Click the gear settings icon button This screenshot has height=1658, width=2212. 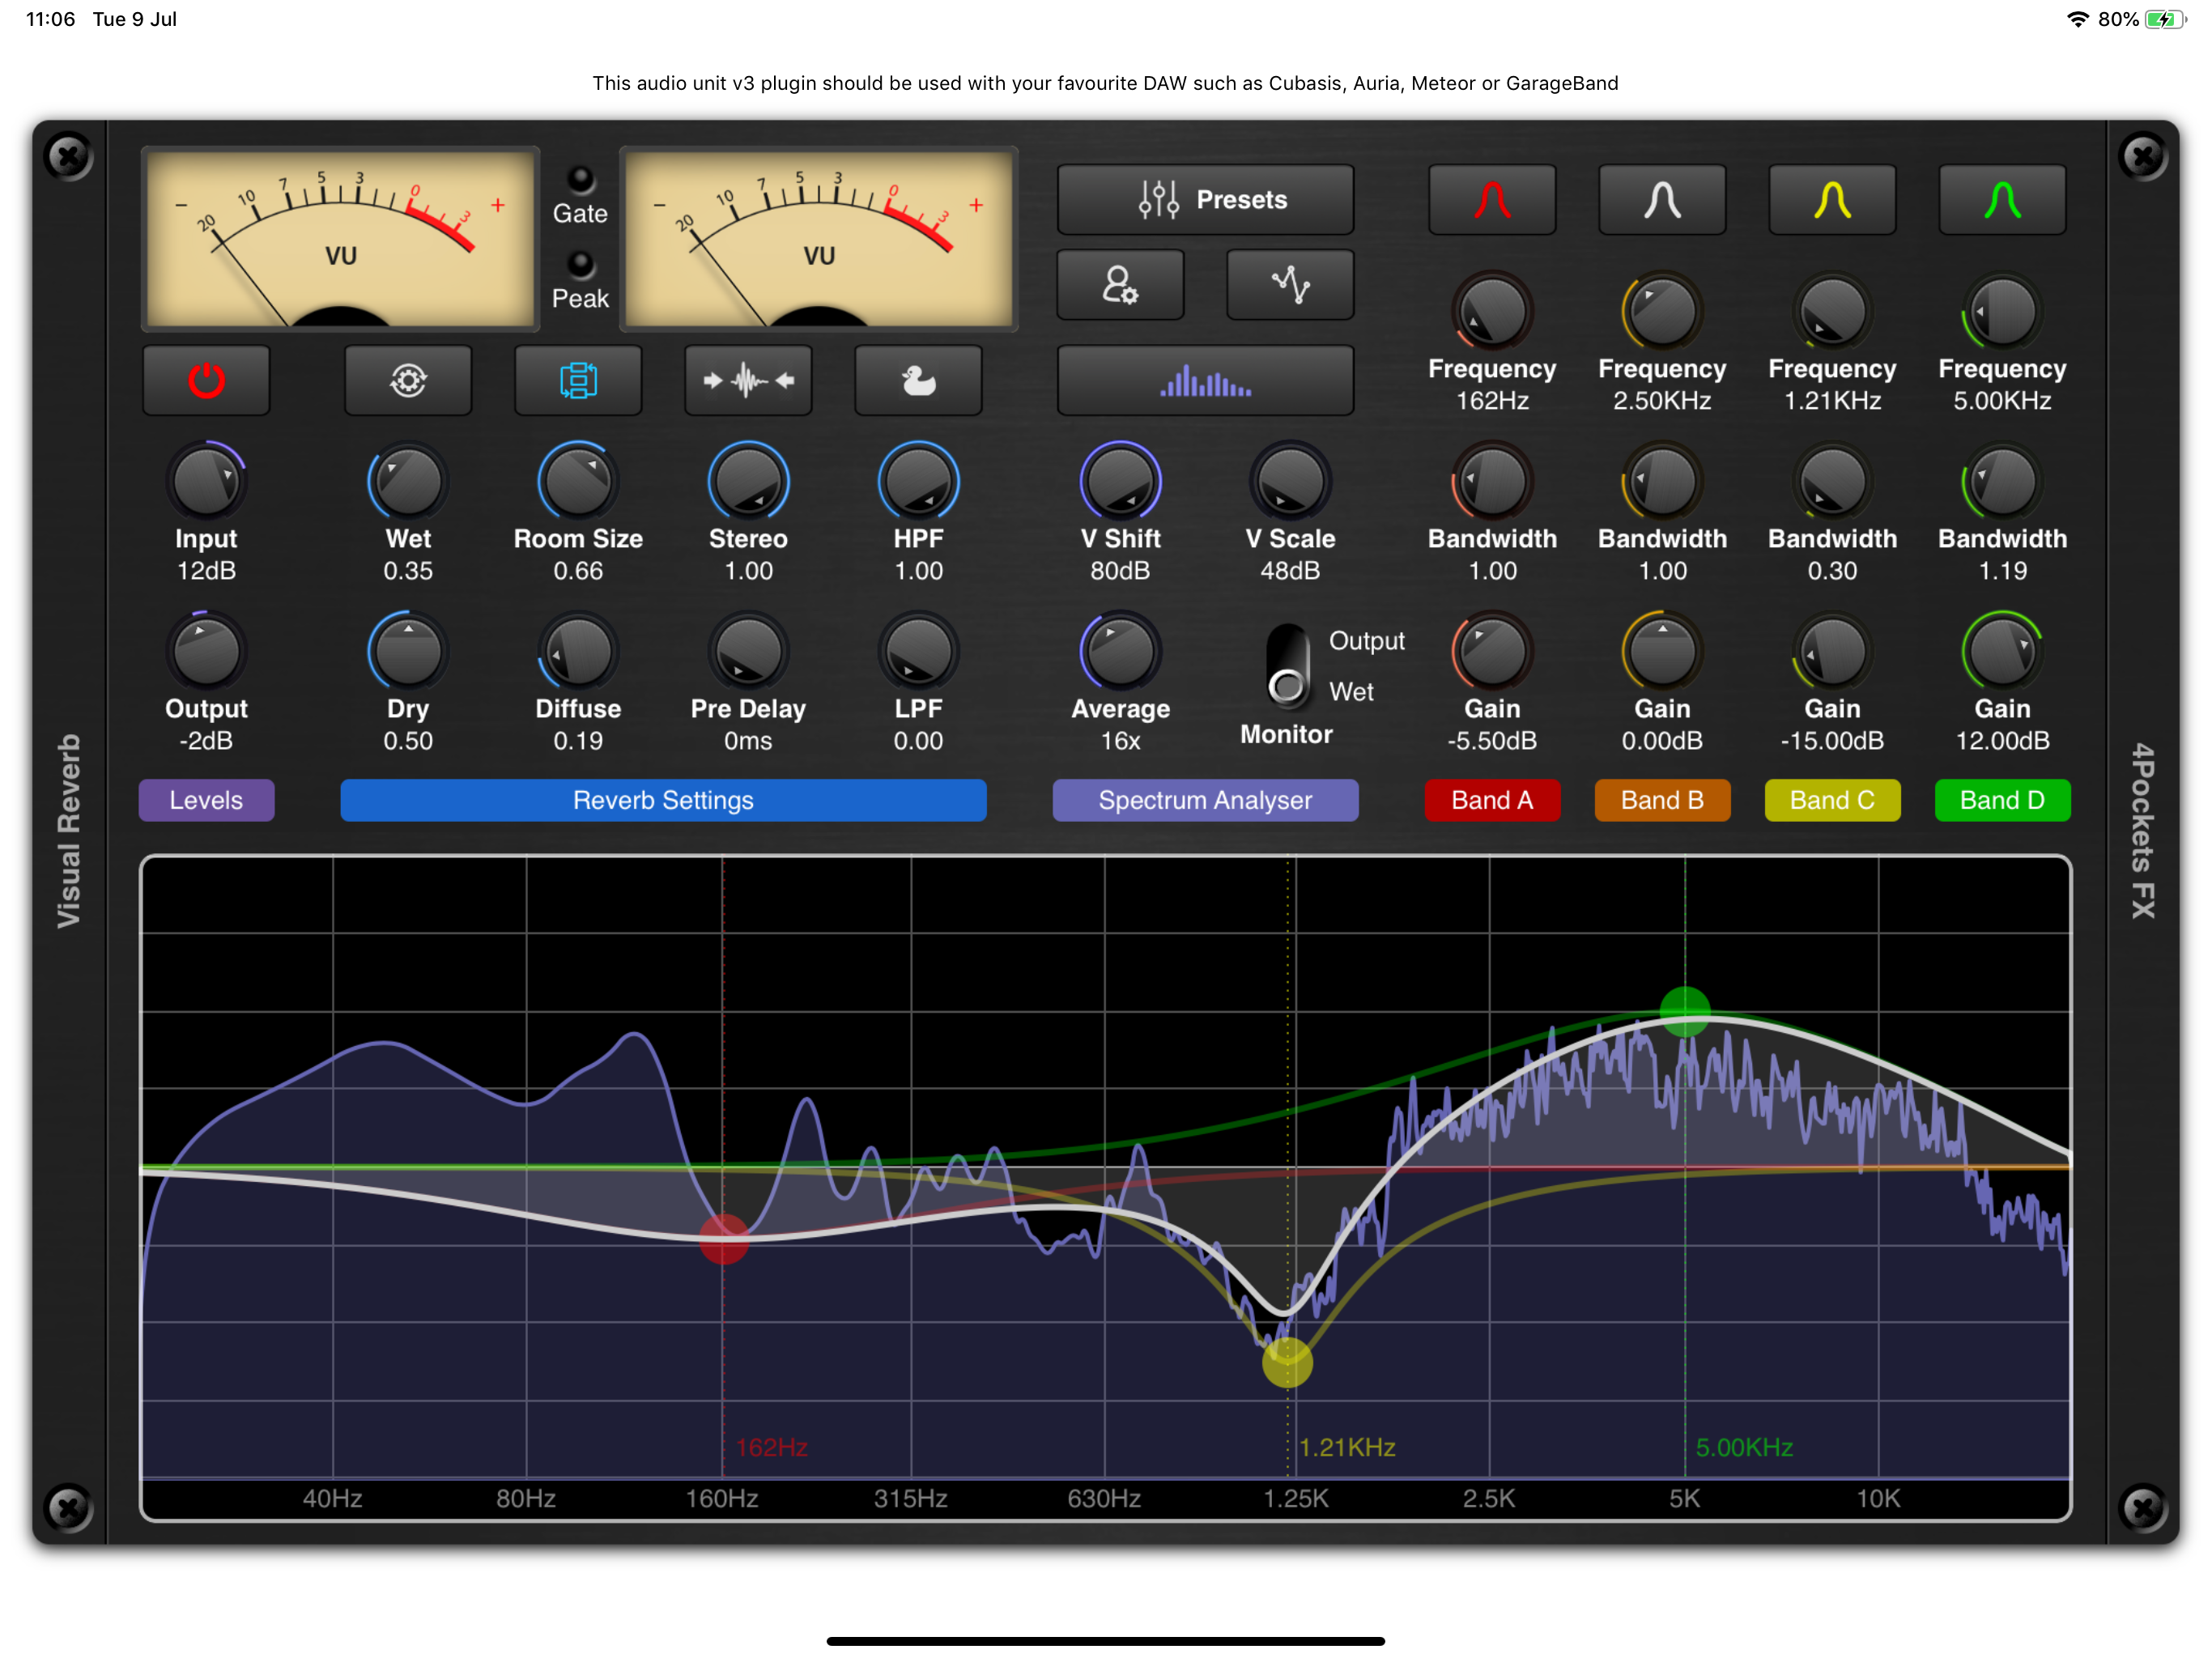point(408,380)
